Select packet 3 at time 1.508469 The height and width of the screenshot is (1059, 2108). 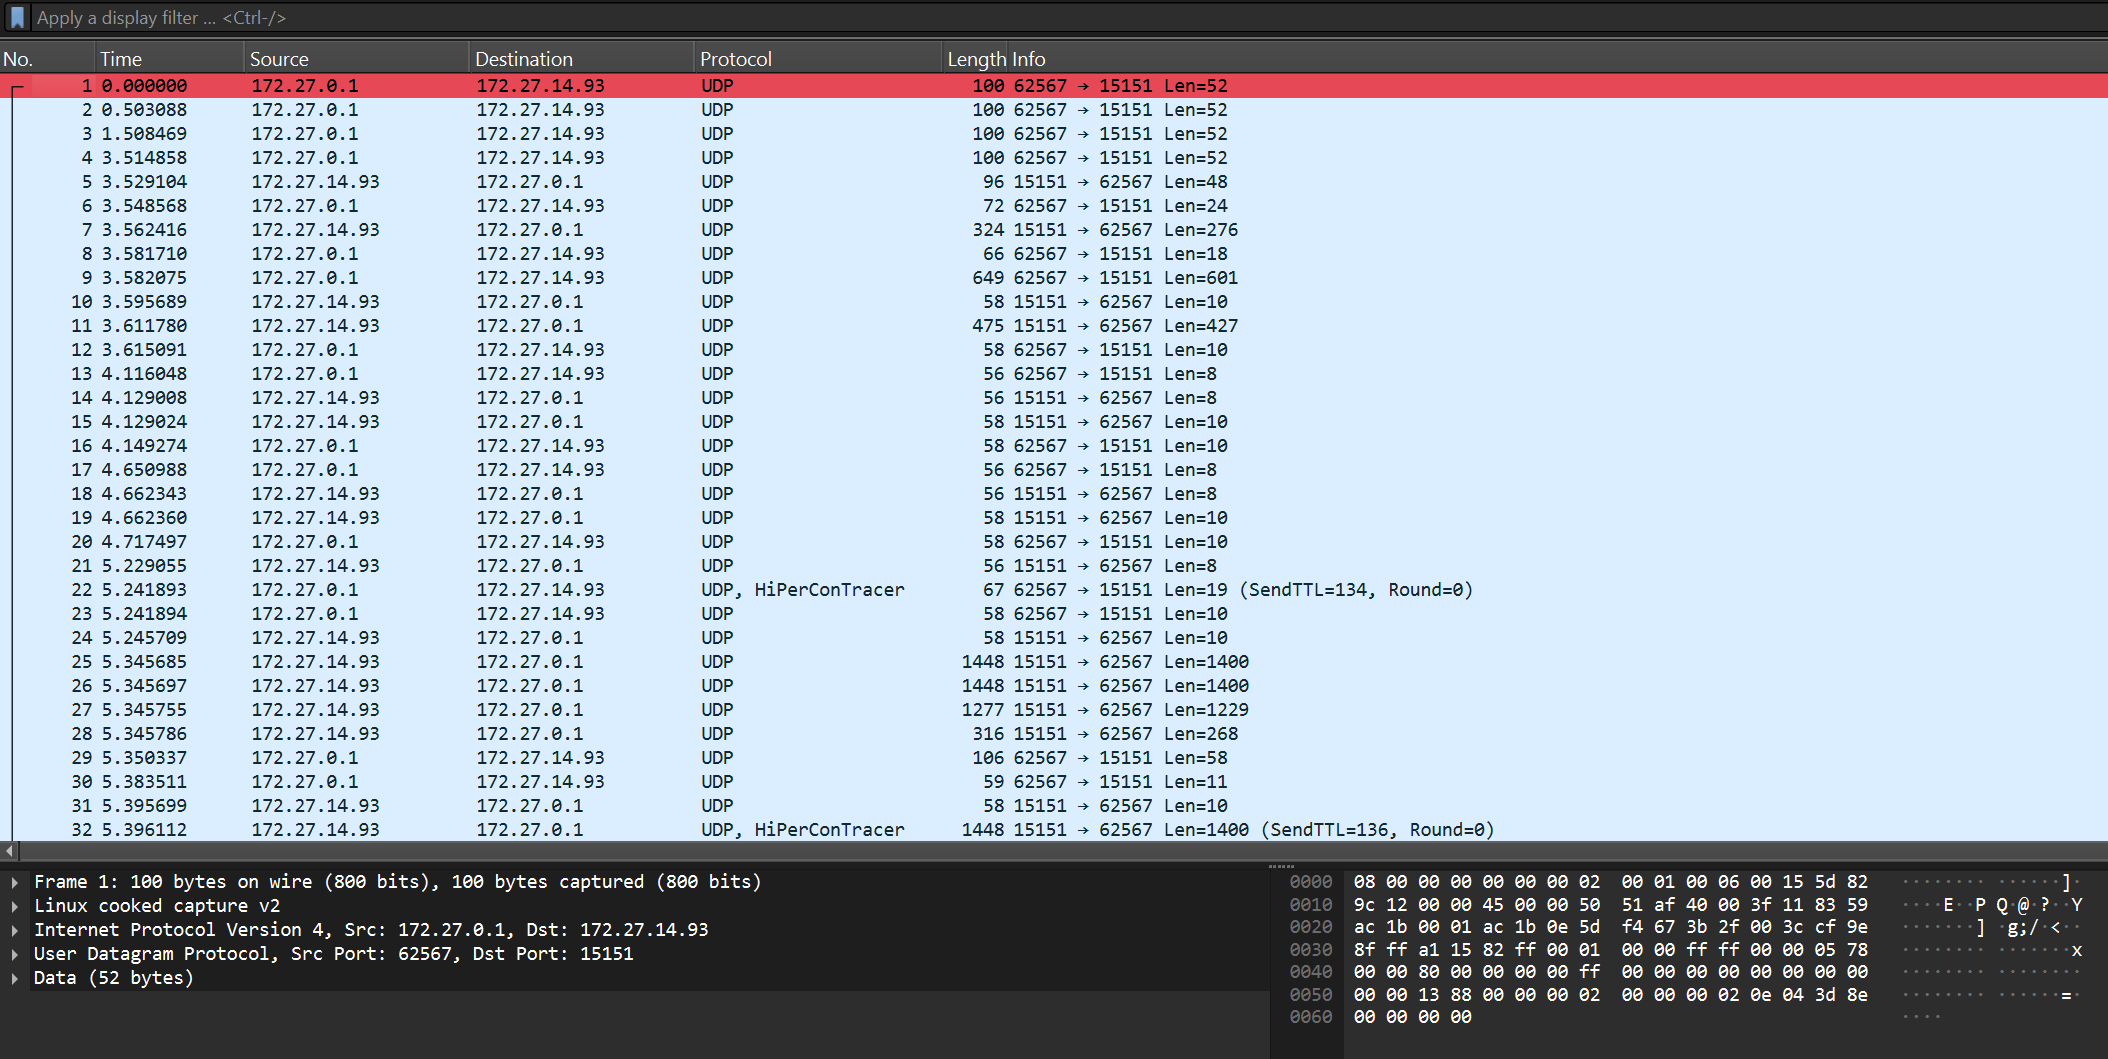pos(1054,134)
